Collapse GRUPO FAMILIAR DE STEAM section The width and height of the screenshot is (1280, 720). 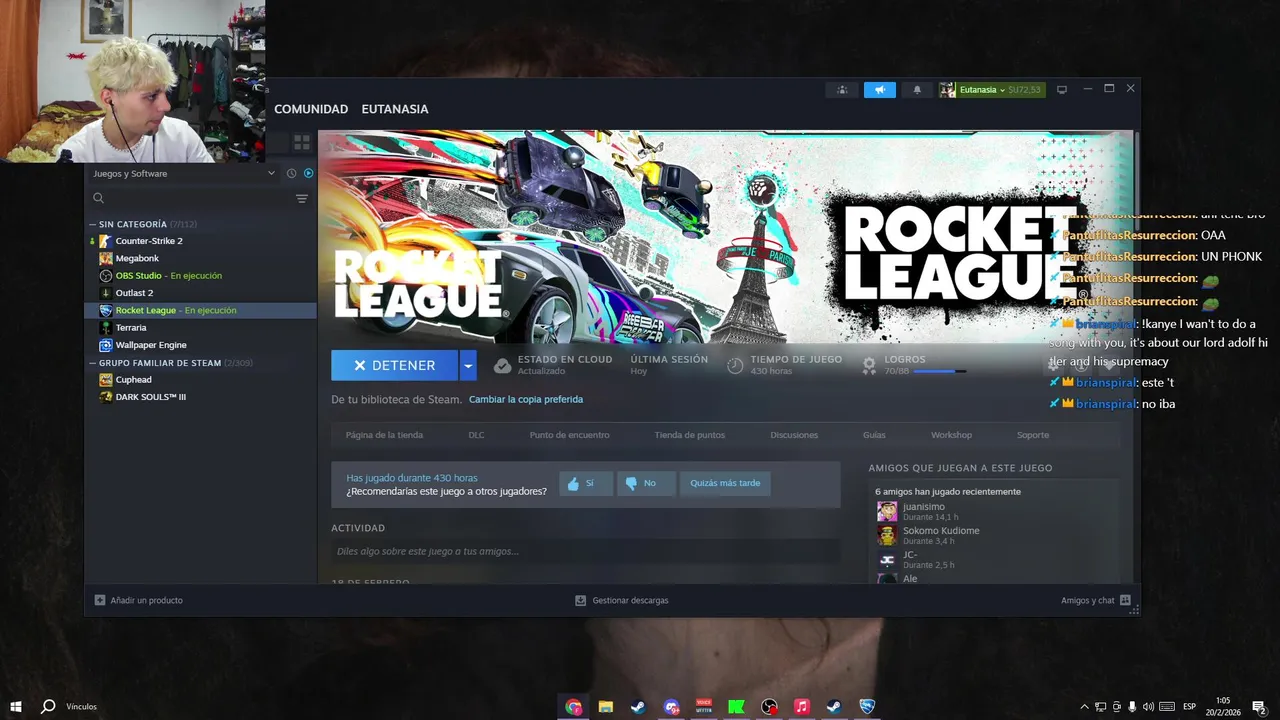click(92, 363)
